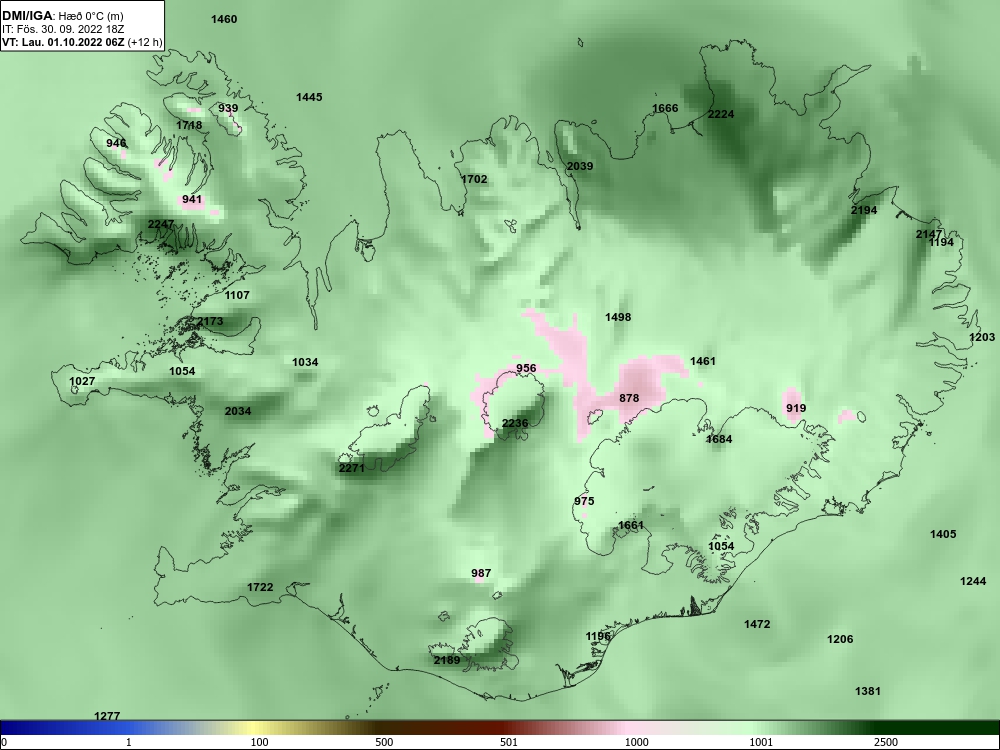This screenshot has height=750, width=1000.
Task: Click the value 1034 on the map
Action: click(x=305, y=362)
